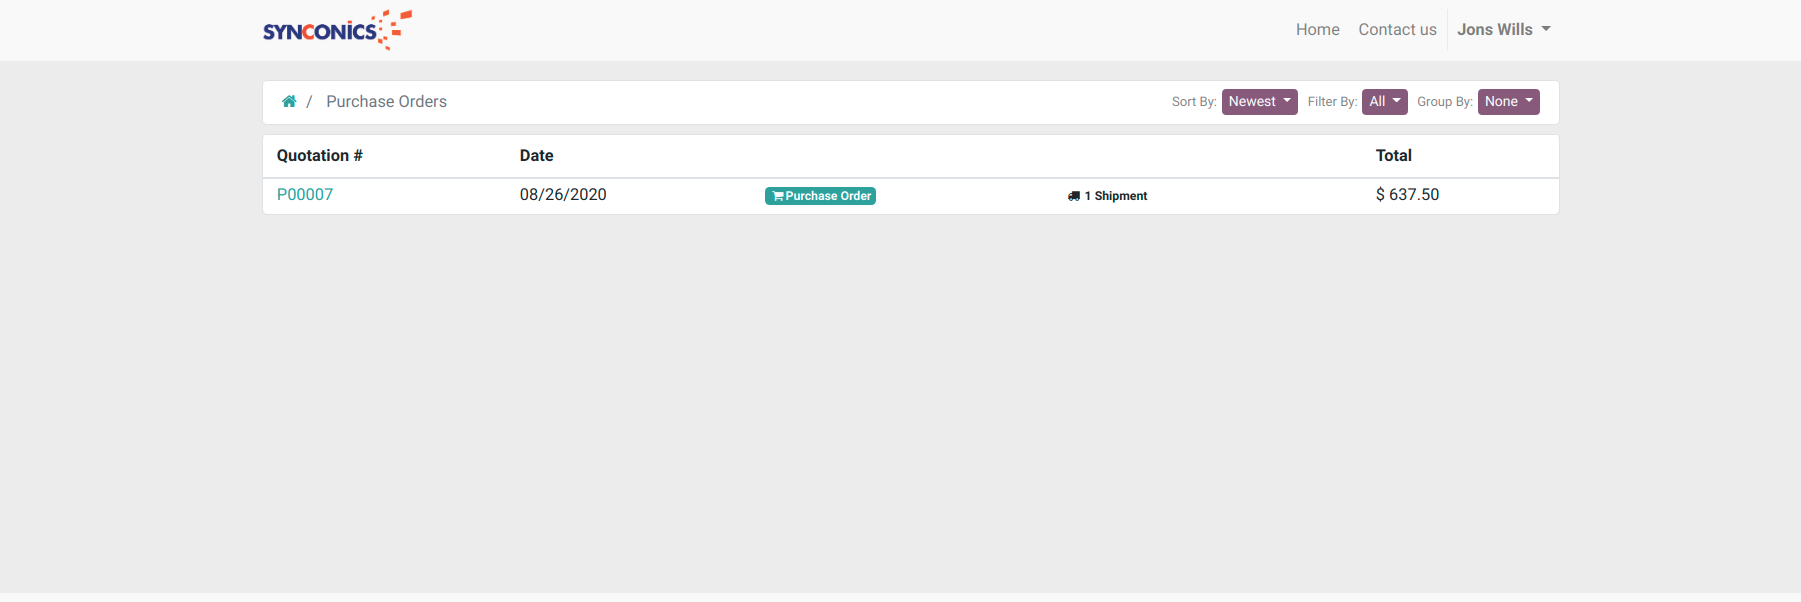Screen dimensions: 1801x602
Task: Open the Filter By All dropdown
Action: (x=1384, y=102)
